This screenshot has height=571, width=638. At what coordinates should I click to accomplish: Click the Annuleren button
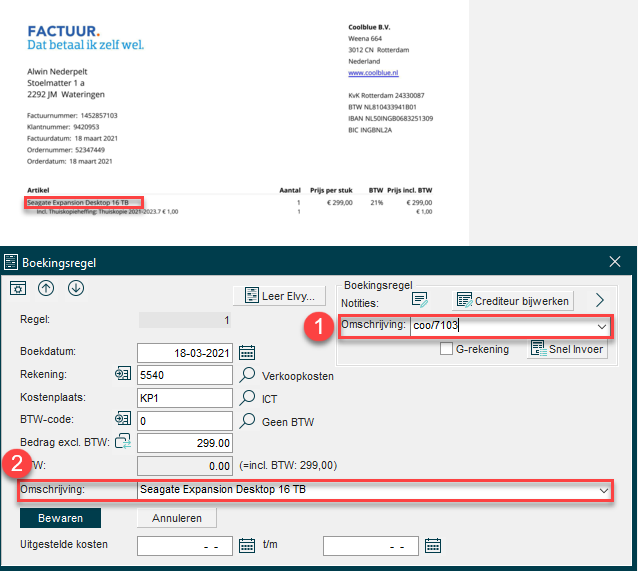coord(177,518)
